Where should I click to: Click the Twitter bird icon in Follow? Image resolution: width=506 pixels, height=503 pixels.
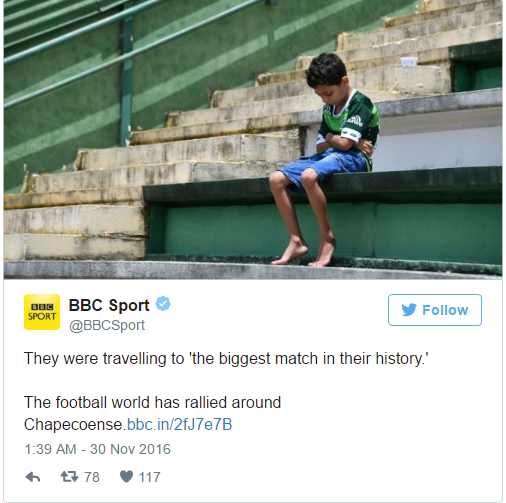(x=409, y=310)
